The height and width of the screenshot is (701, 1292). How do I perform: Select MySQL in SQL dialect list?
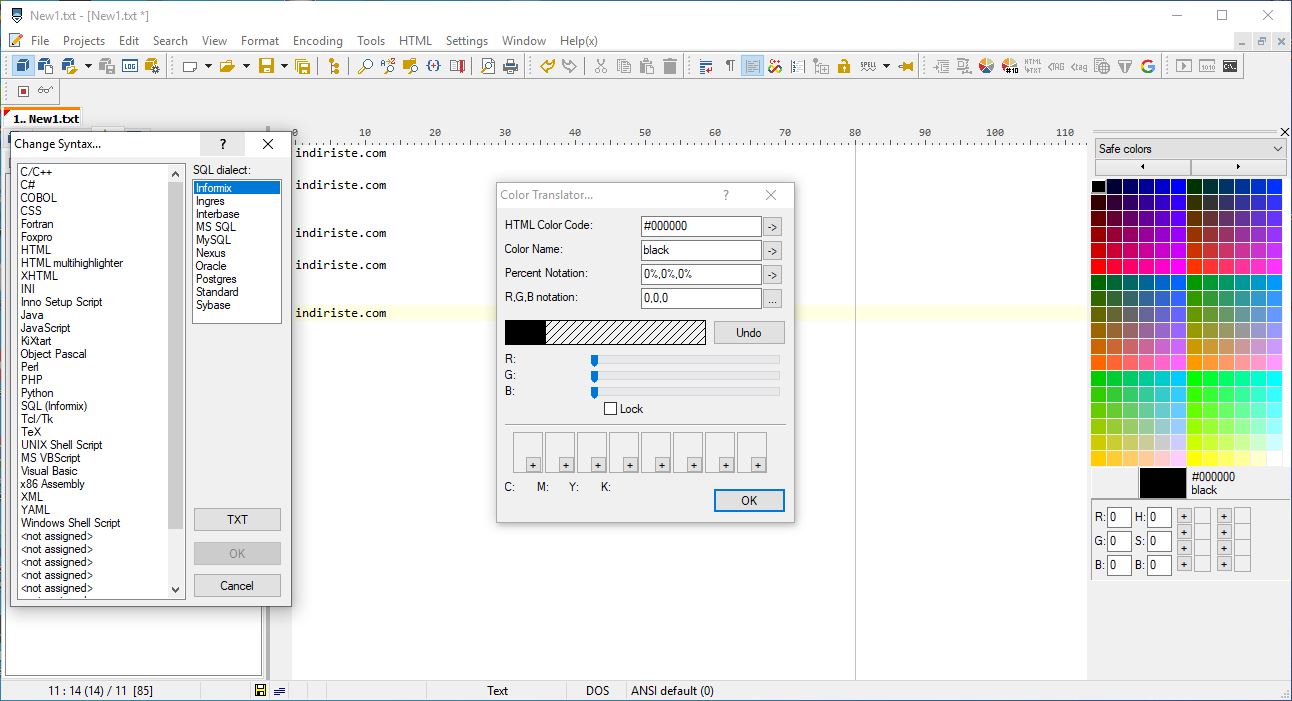coord(213,240)
